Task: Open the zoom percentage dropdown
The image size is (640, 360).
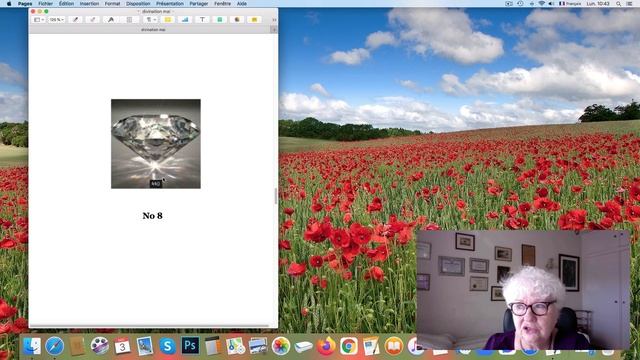Action: point(57,20)
